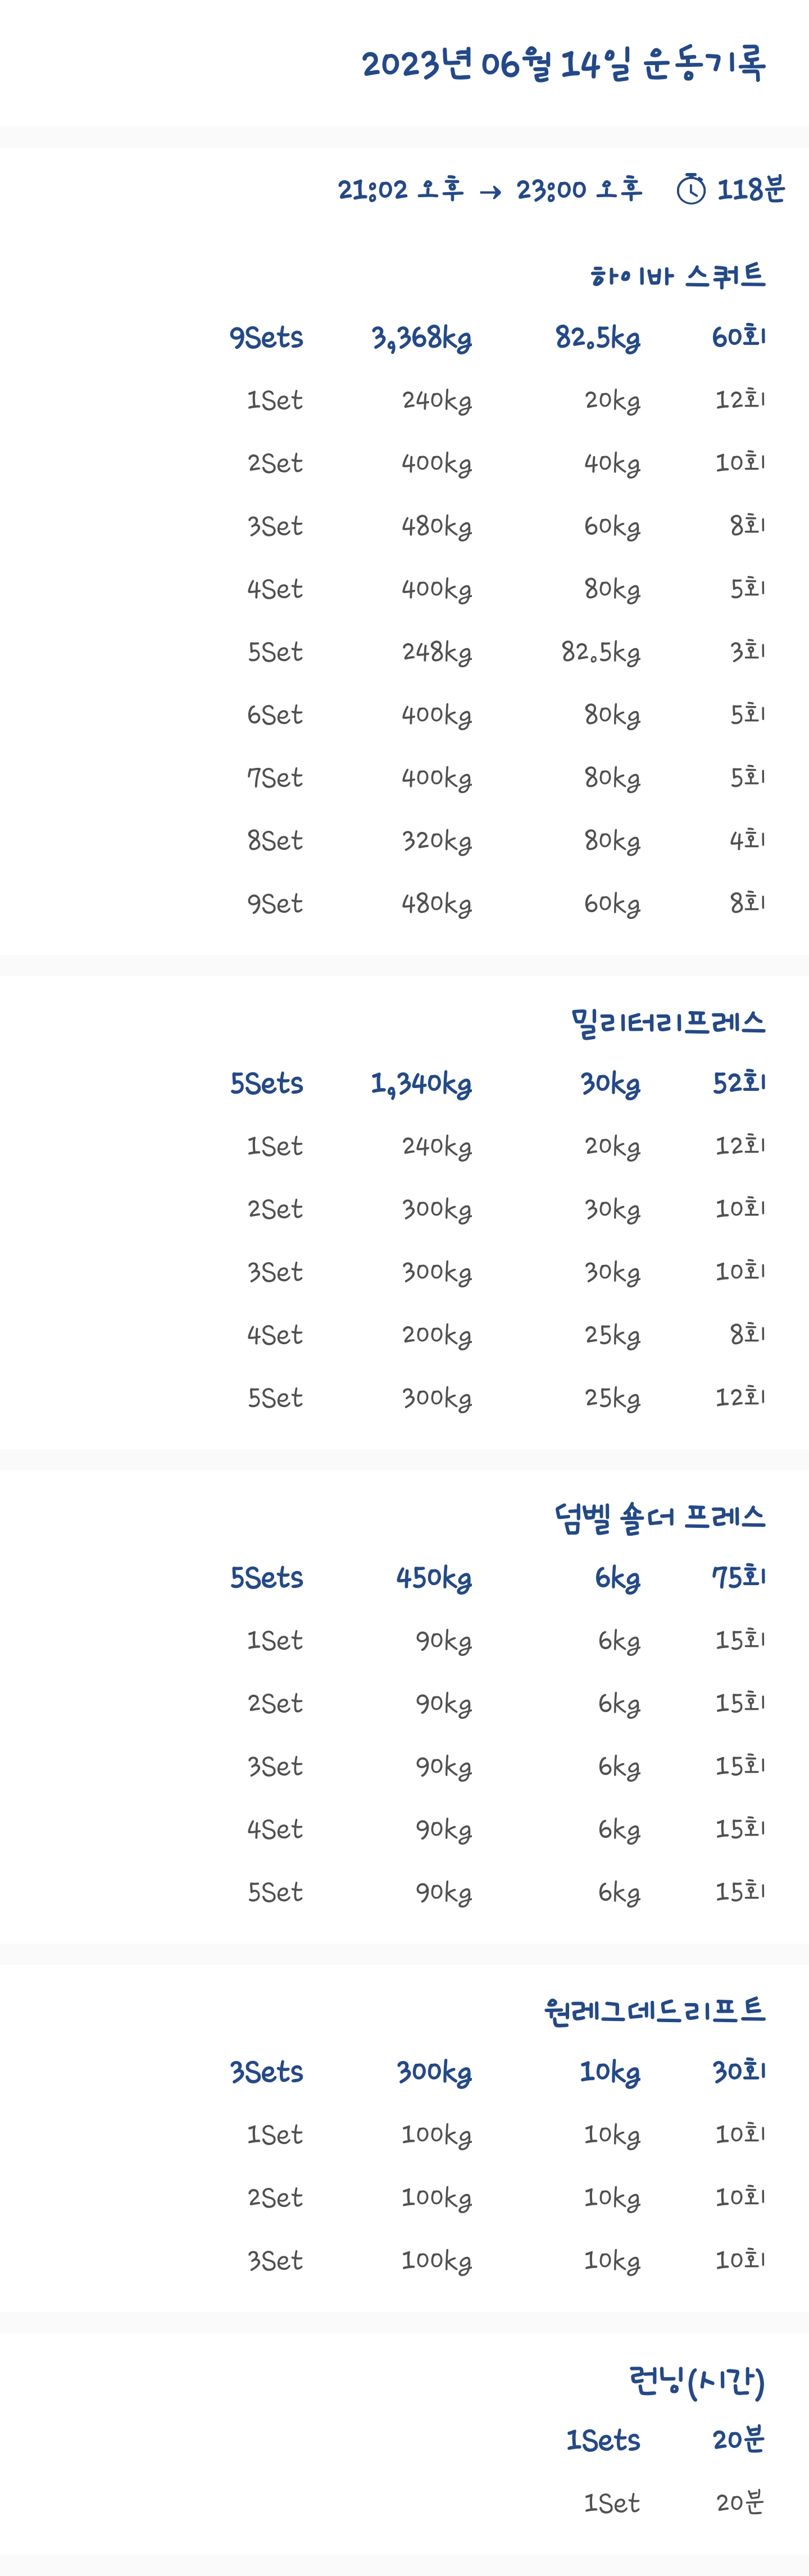
Task: Click the 1,340kg military press total
Action: [421, 1084]
